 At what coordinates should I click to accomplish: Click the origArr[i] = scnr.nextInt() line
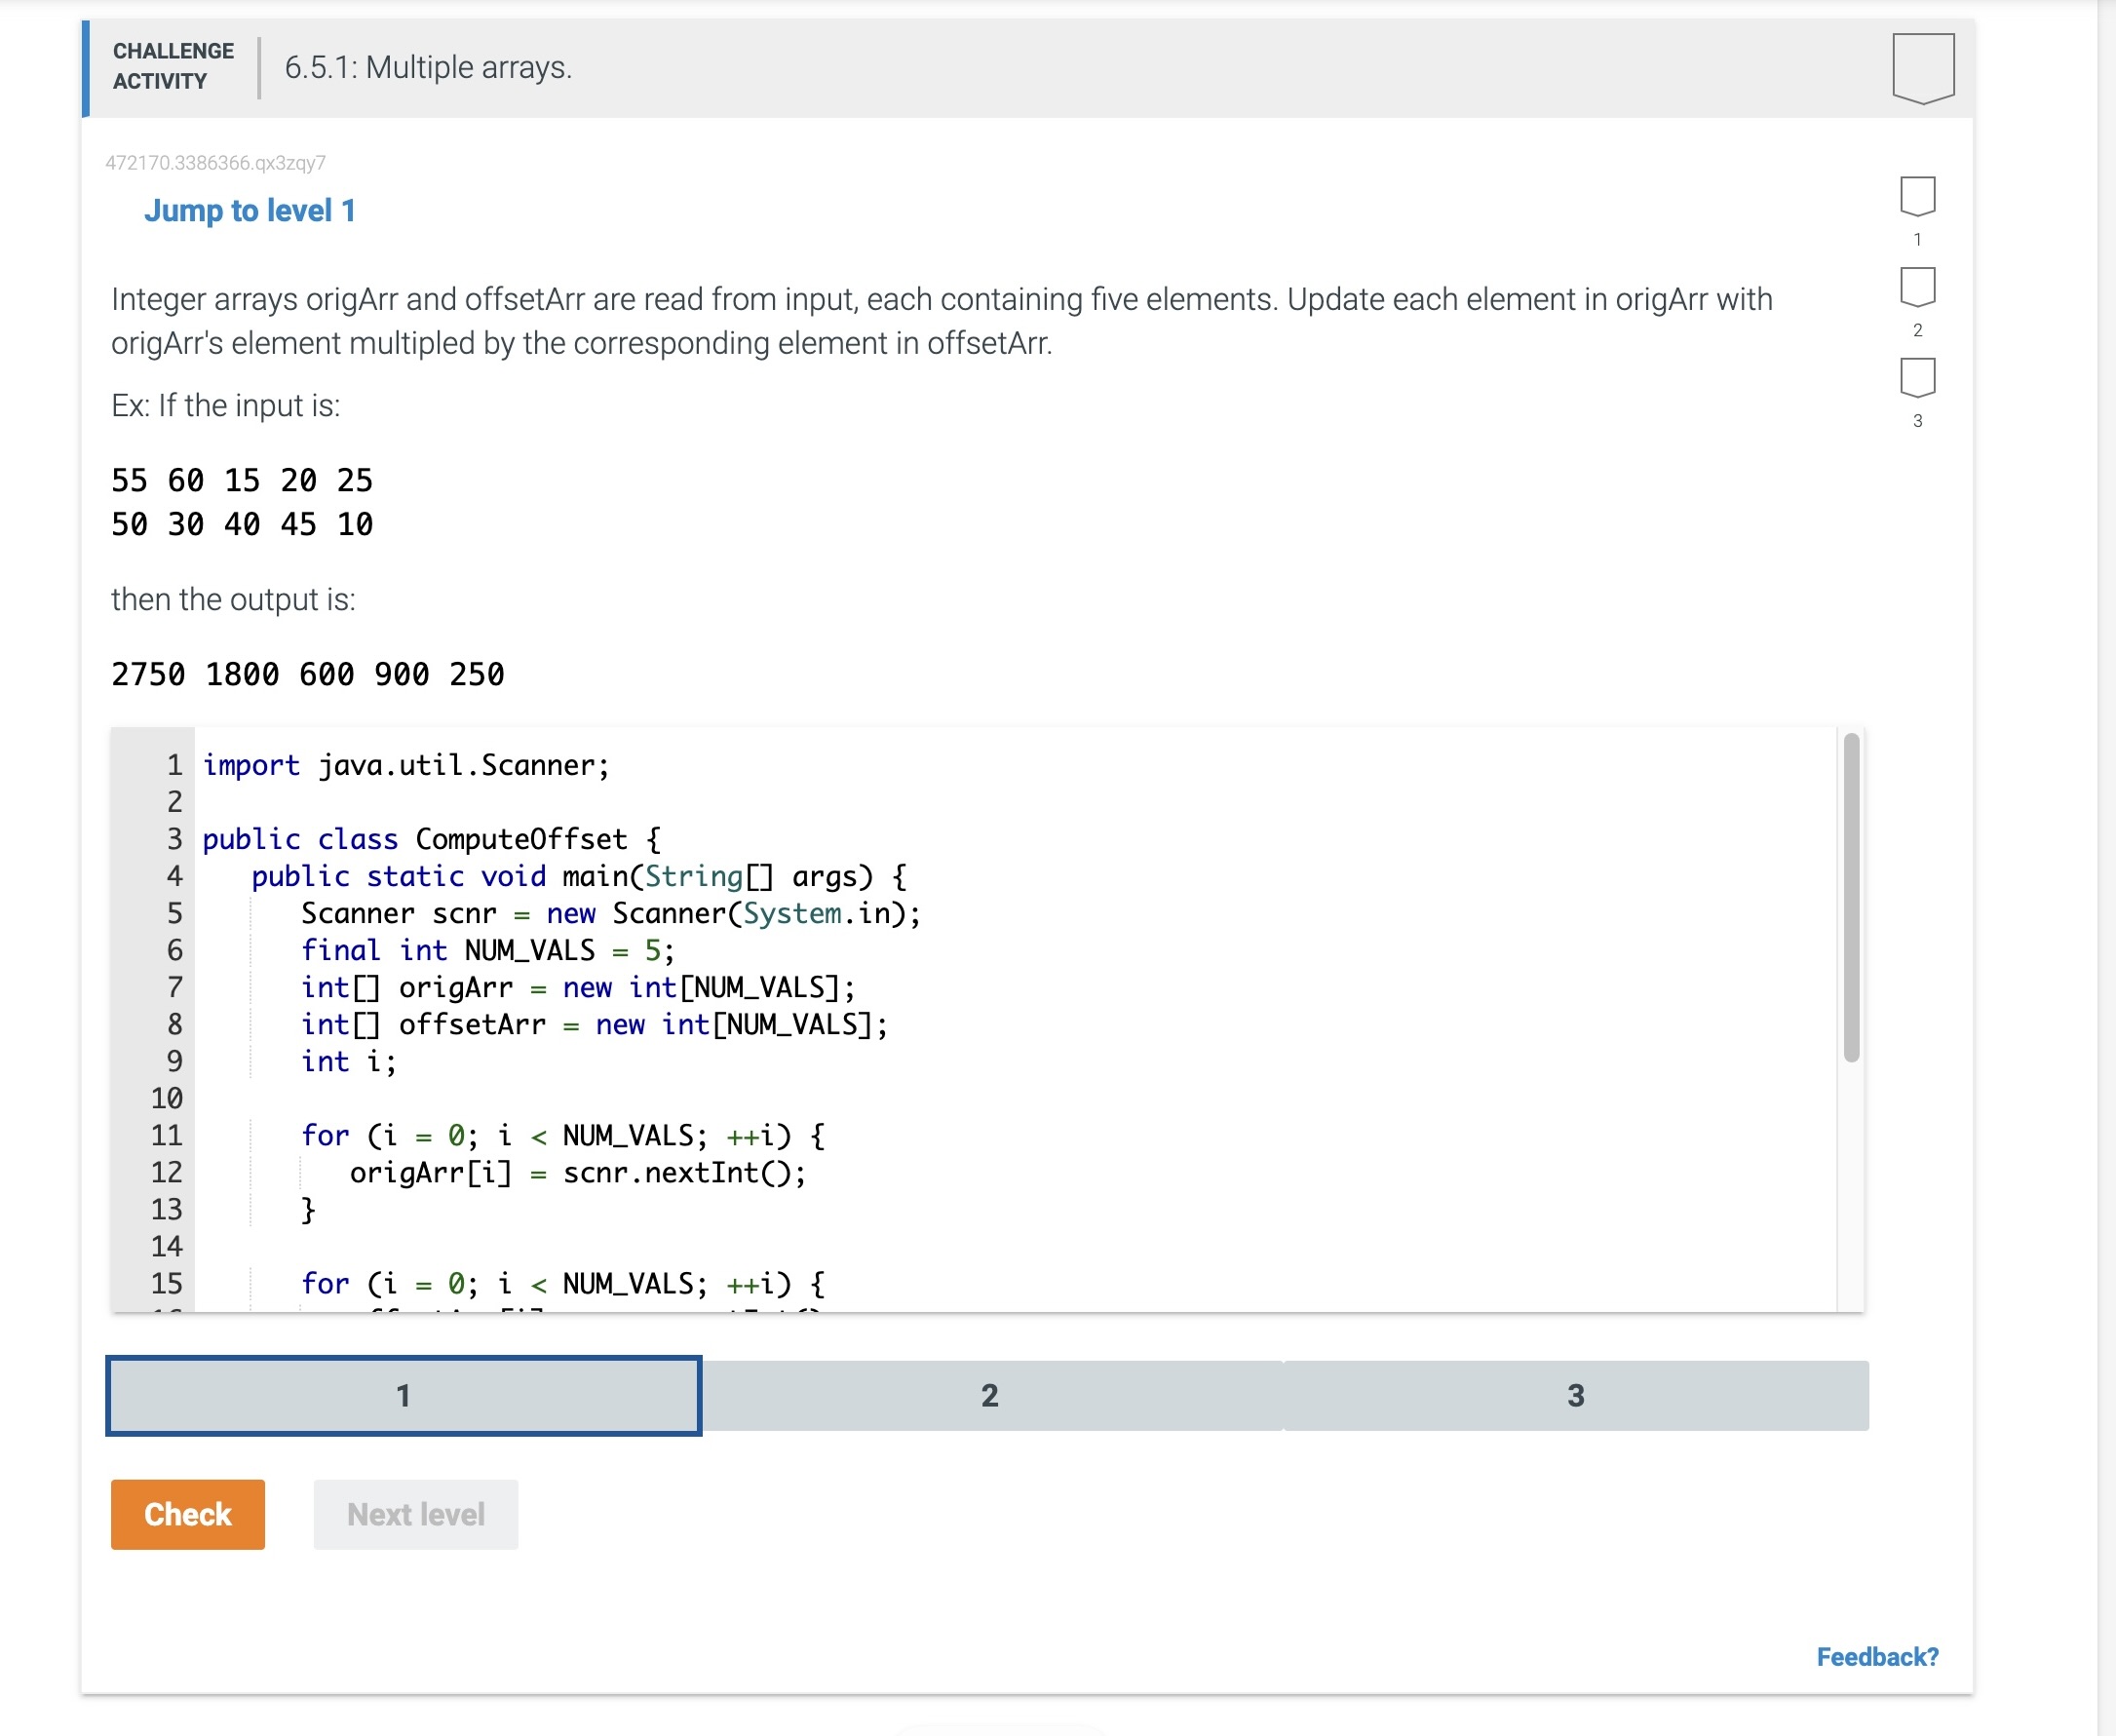[x=577, y=1172]
